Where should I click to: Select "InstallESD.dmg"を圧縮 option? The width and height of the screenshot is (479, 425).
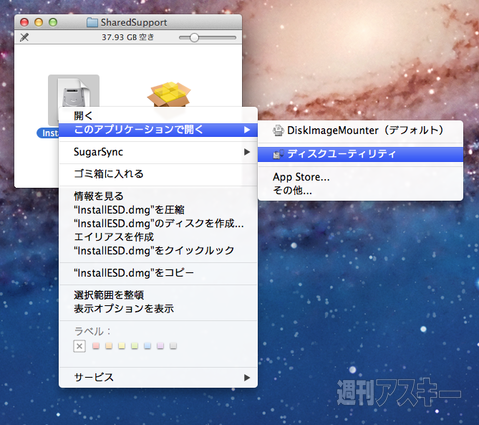click(158, 210)
